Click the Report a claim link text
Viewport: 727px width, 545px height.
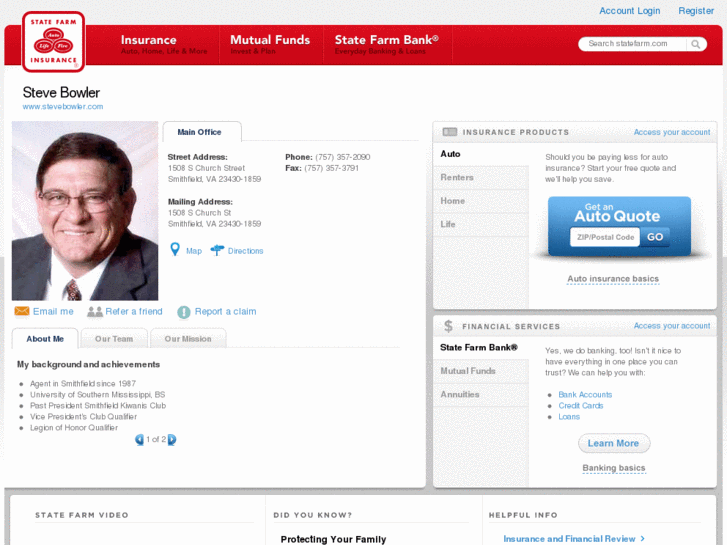tap(225, 311)
